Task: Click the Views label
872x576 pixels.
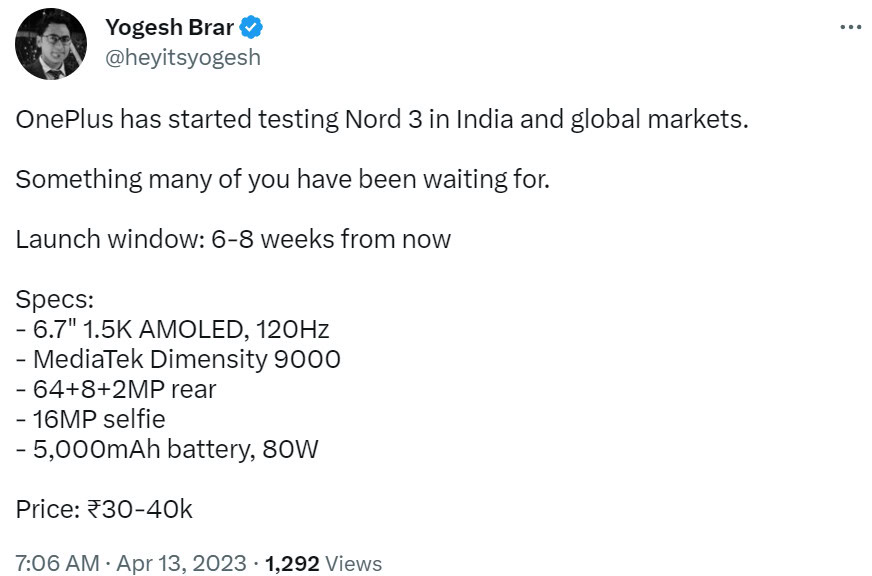Action: (354, 563)
